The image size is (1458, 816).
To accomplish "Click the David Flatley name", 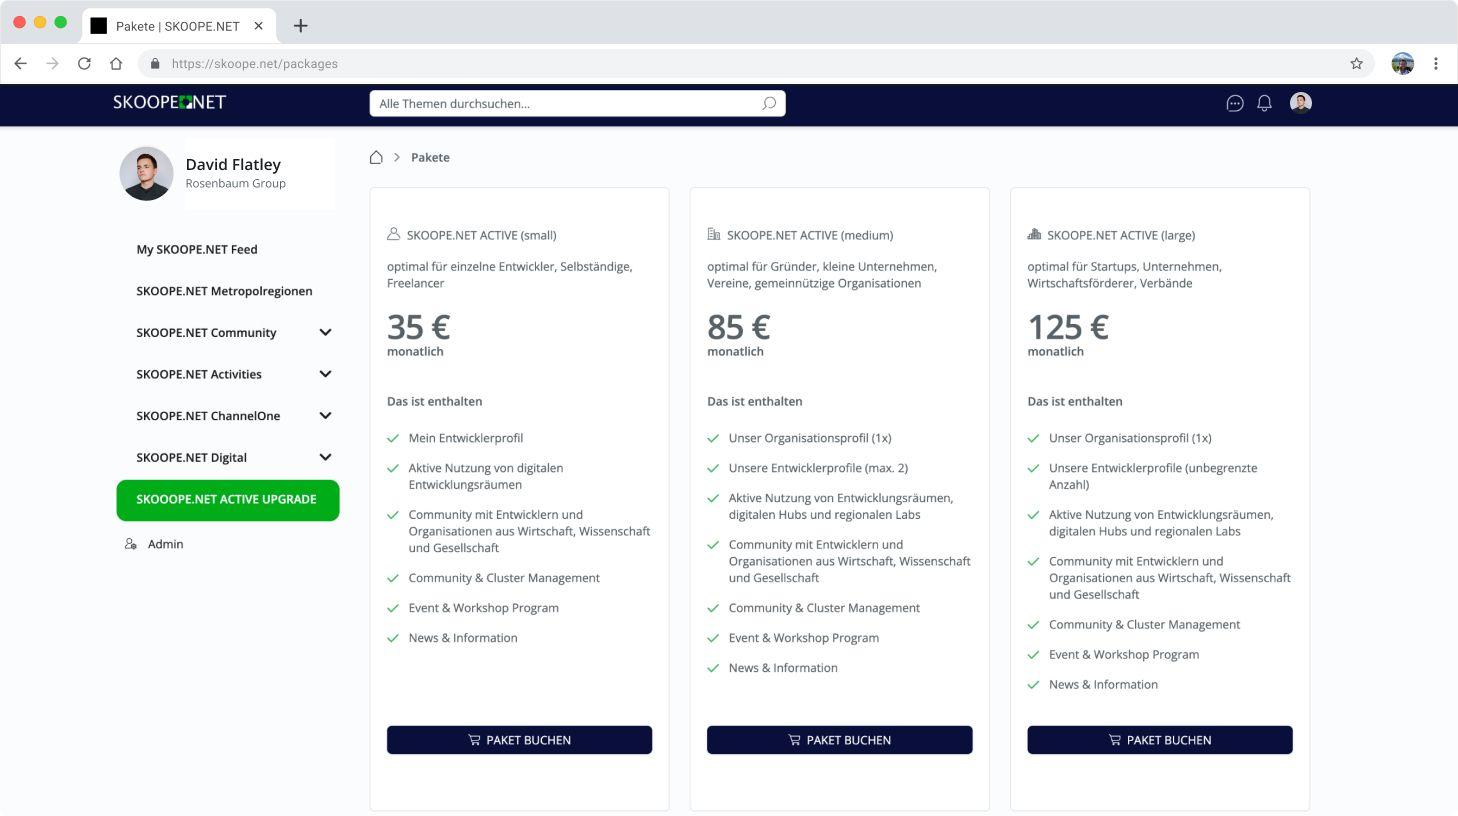I will coord(233,164).
